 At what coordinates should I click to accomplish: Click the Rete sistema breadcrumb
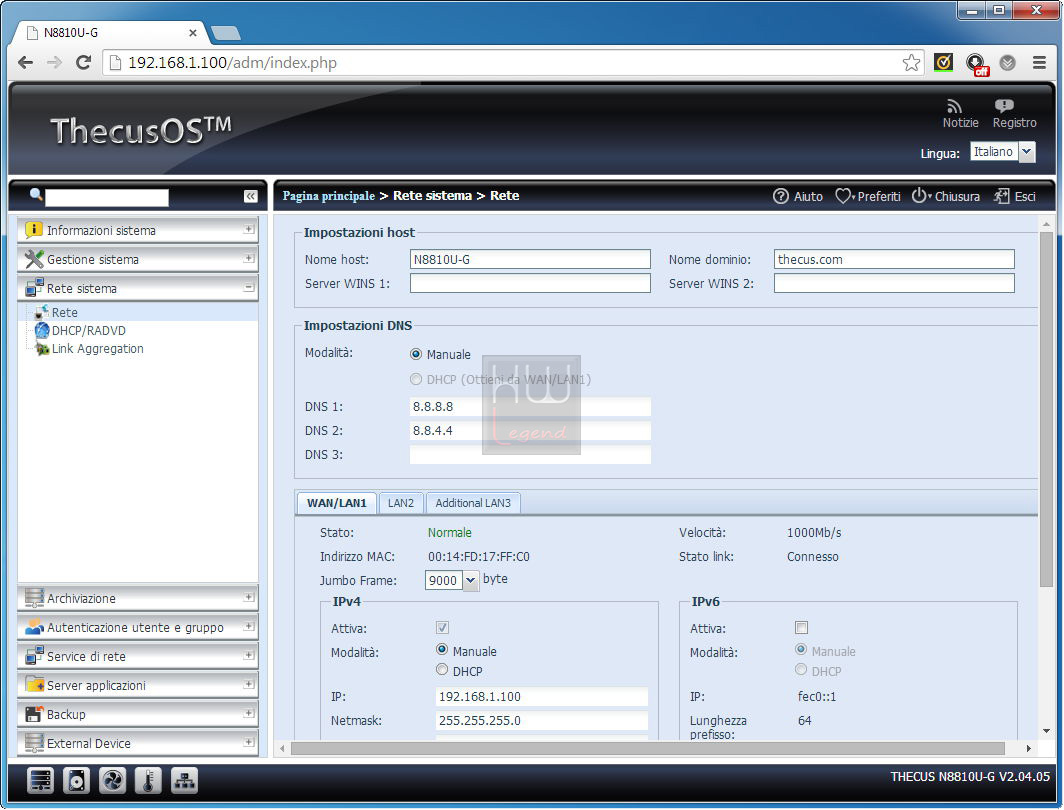pyautogui.click(x=432, y=195)
